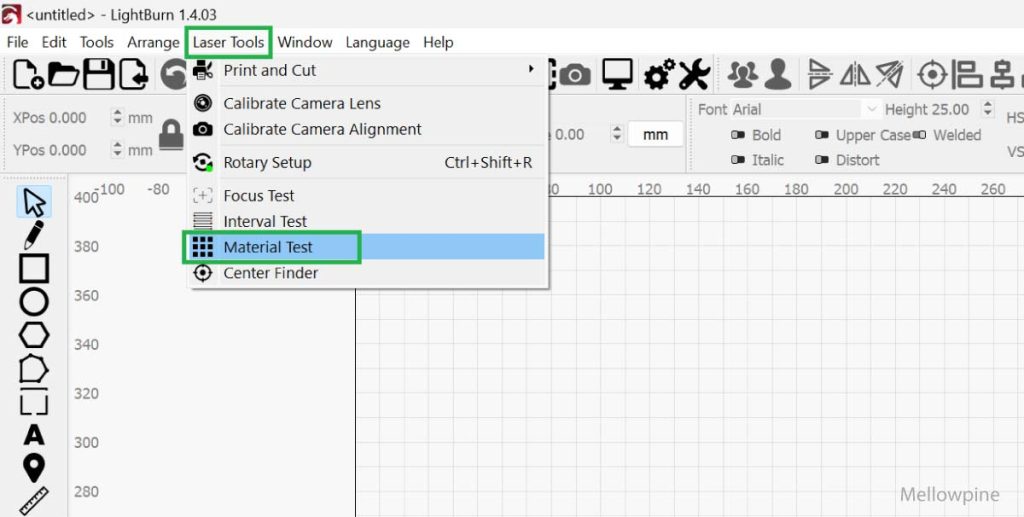Click the Align left edges icon

point(967,74)
